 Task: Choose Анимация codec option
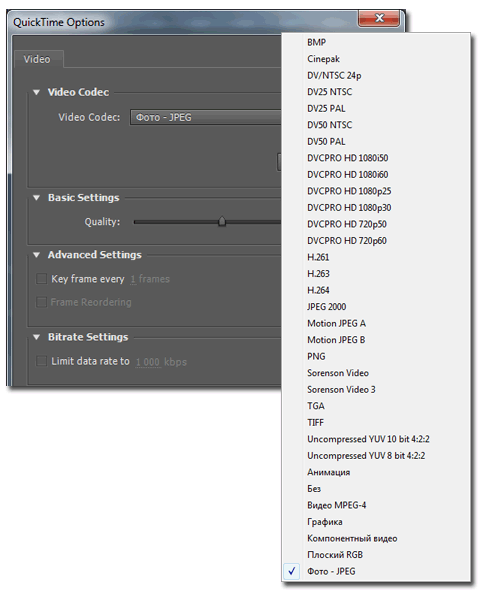[x=376, y=472]
